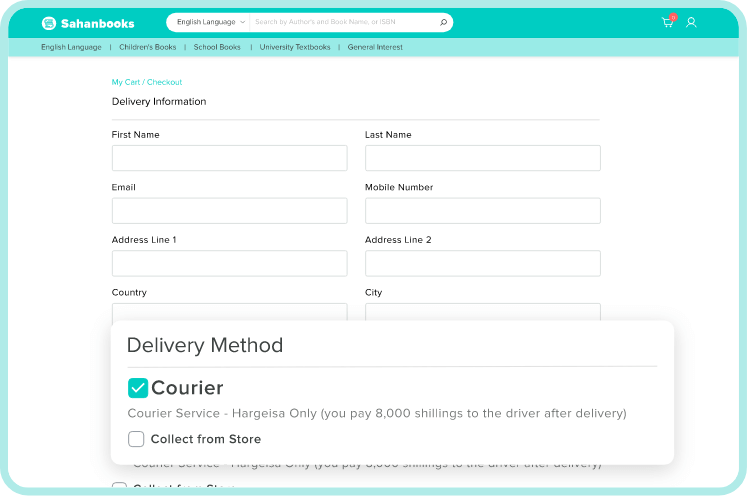Click into the Email field
Screen dimensions: 747x496
click(229, 211)
